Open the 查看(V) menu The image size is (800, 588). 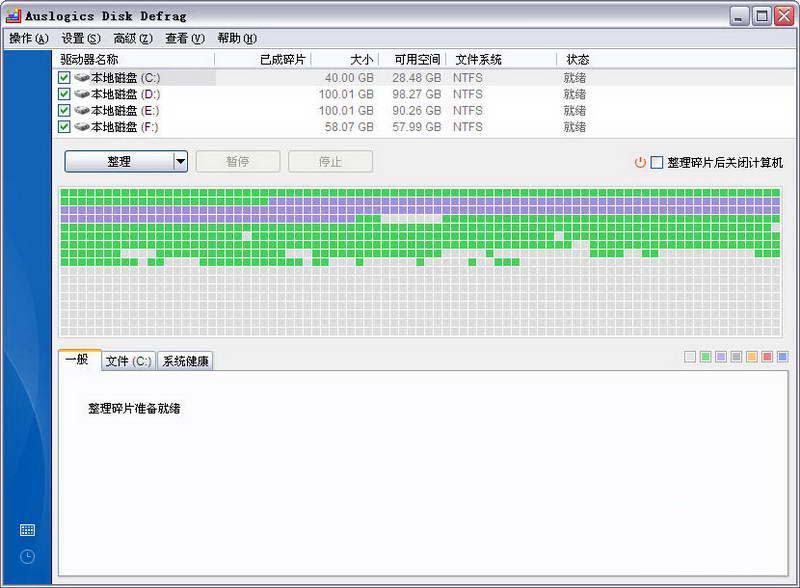point(184,39)
